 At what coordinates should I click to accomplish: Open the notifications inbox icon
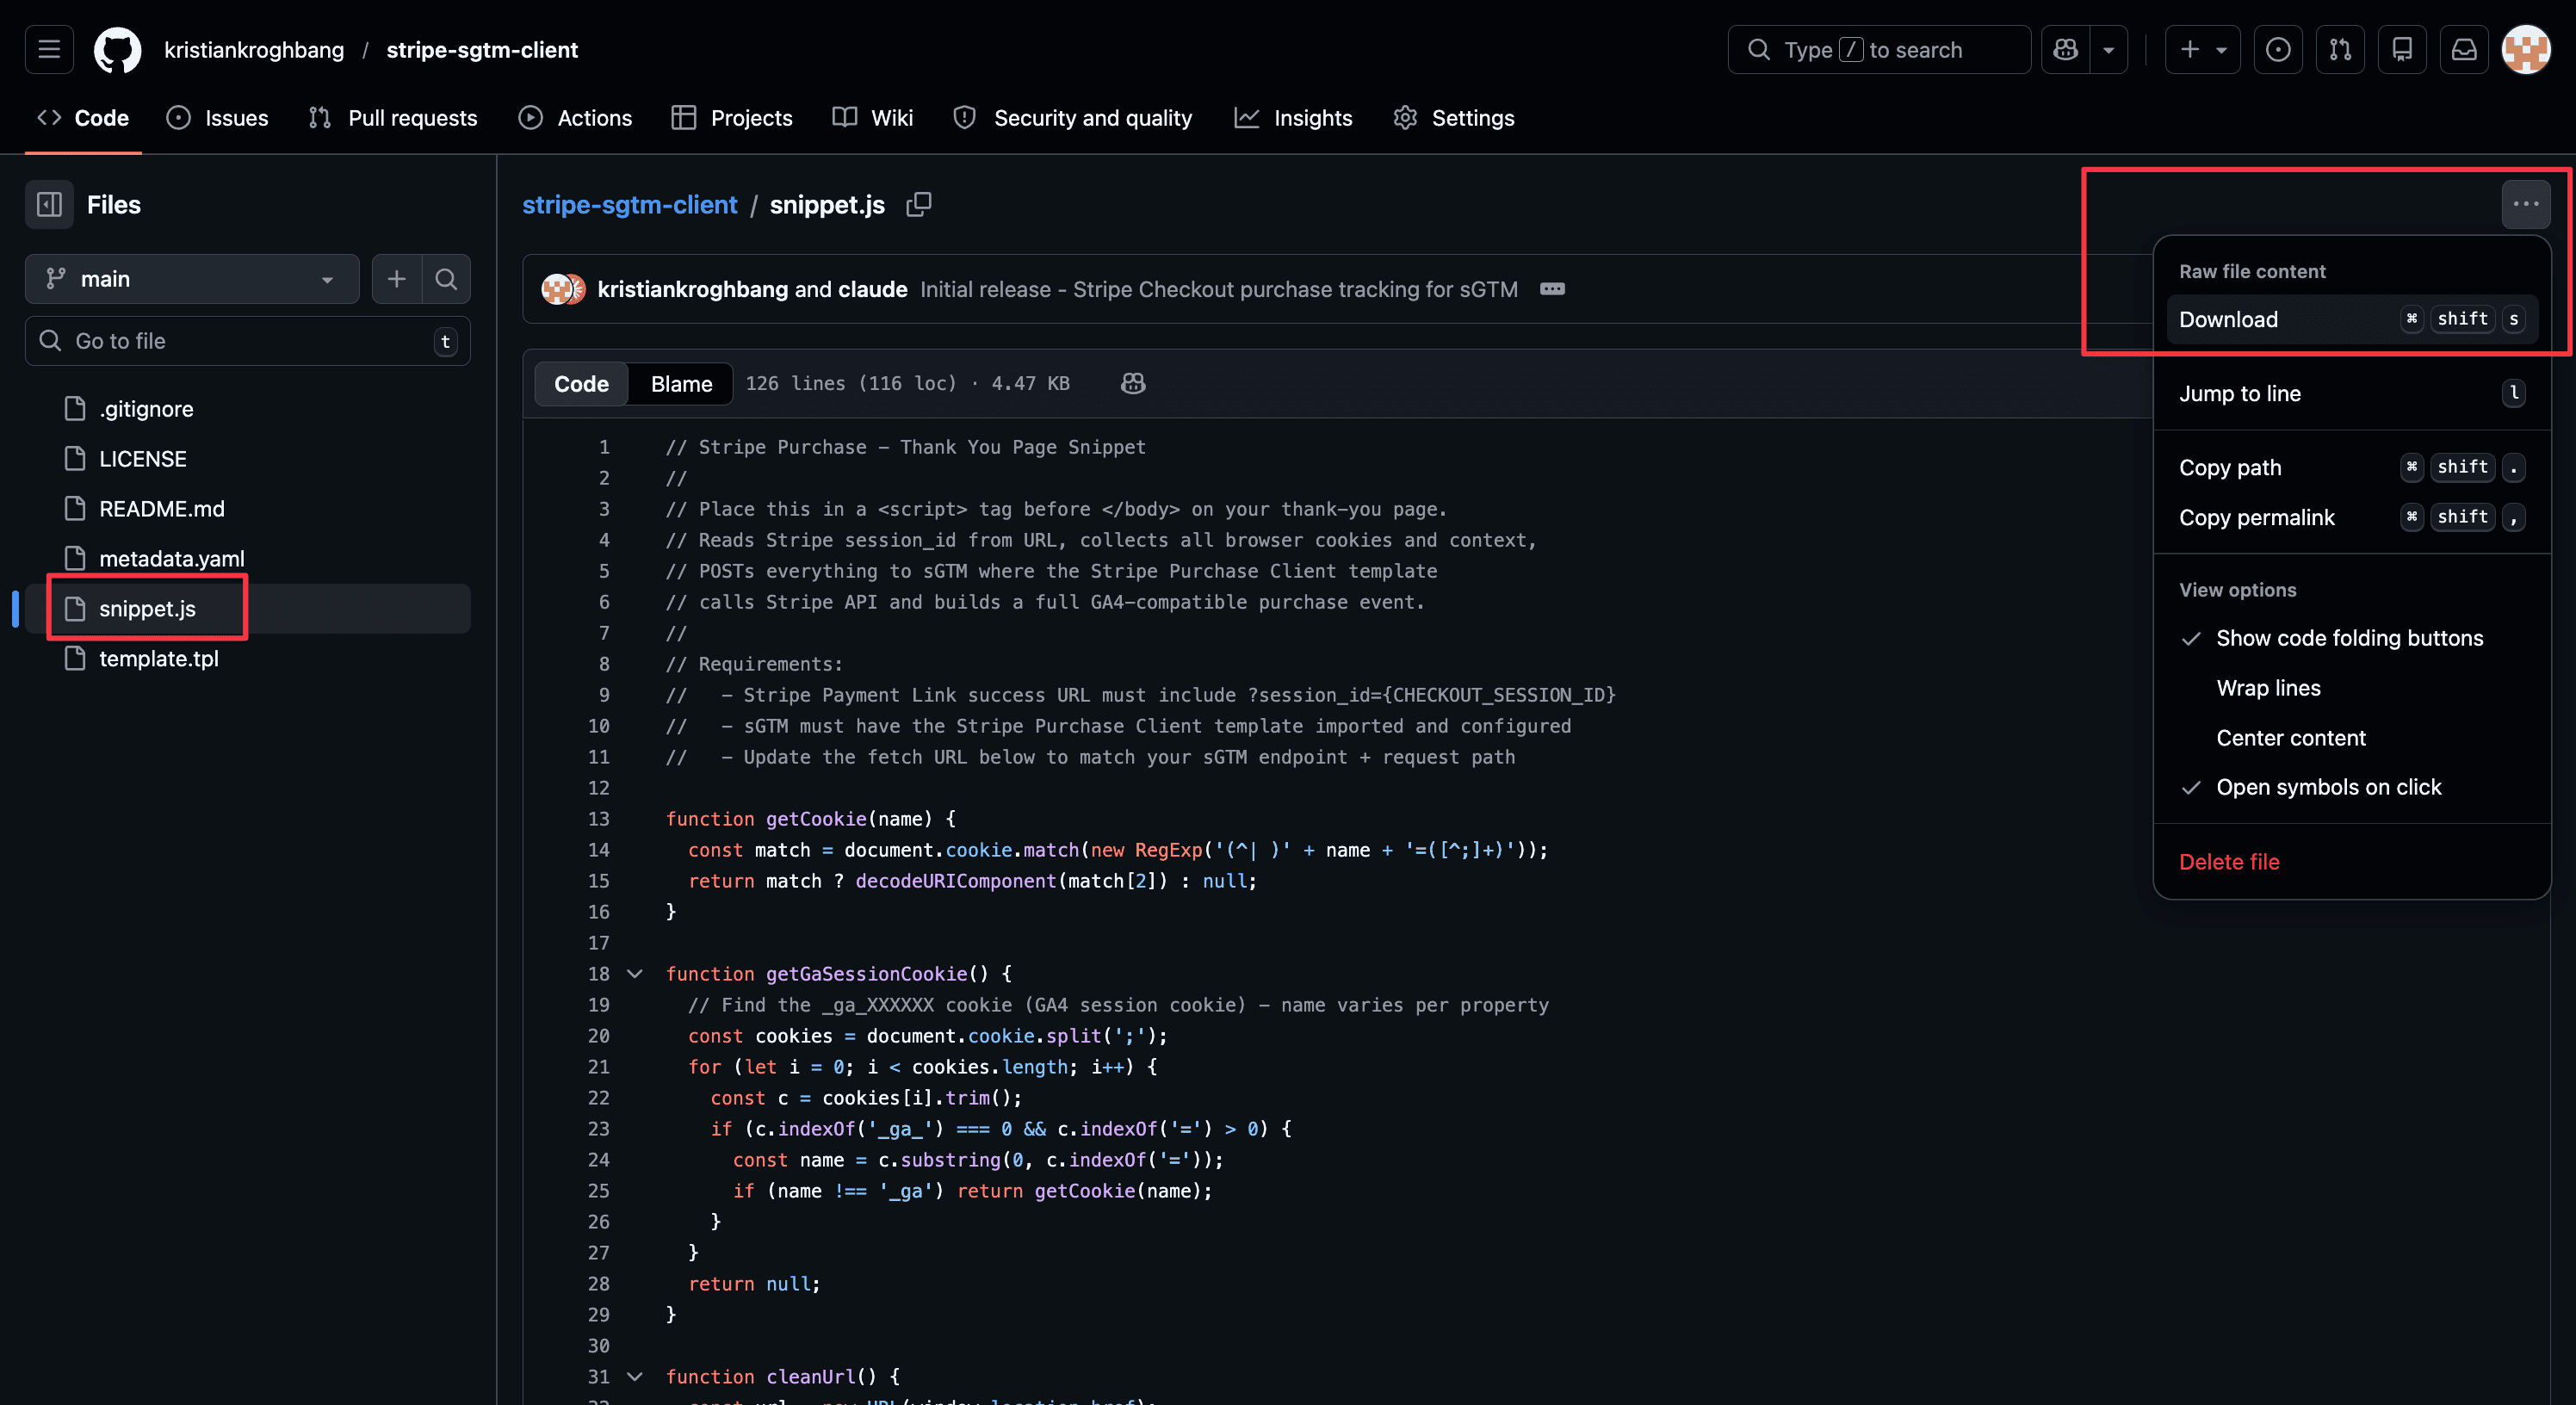(x=2464, y=49)
